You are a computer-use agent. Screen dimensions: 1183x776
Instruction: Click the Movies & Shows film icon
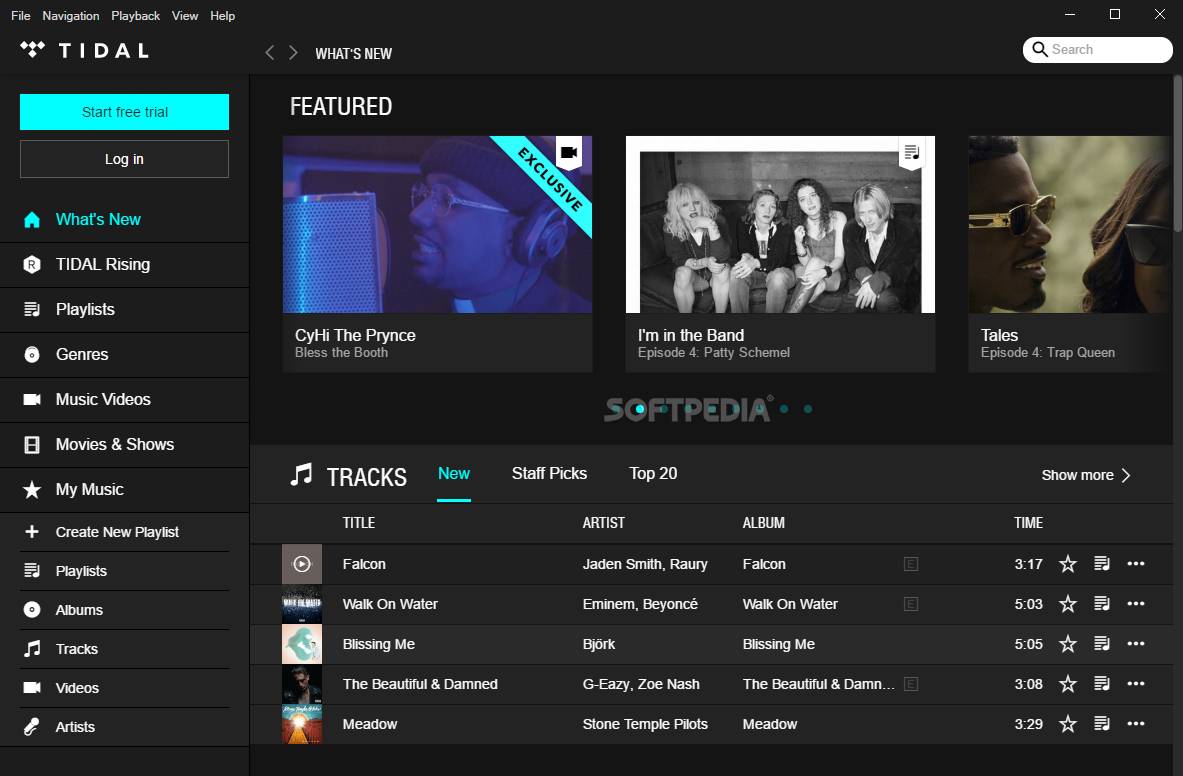(32, 445)
